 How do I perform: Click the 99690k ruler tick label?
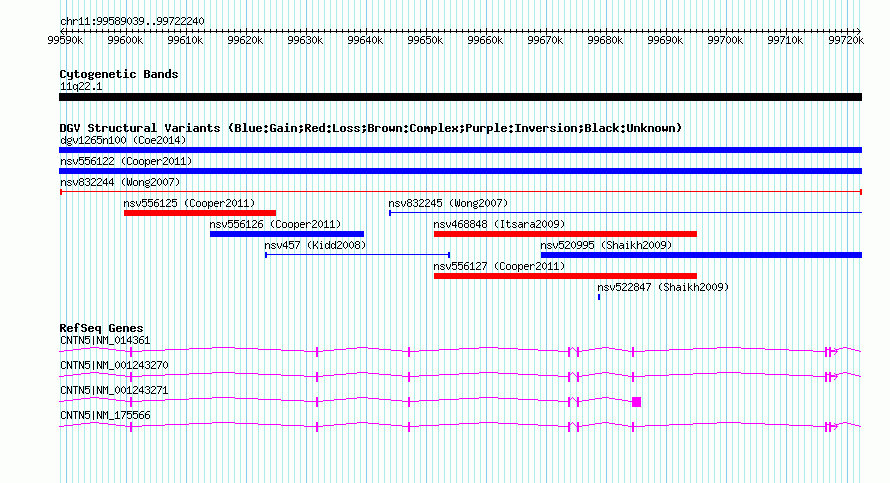665,40
